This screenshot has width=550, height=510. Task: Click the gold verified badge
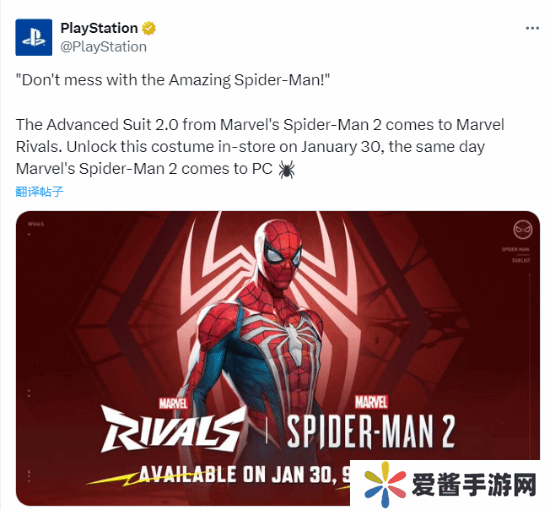(149, 28)
